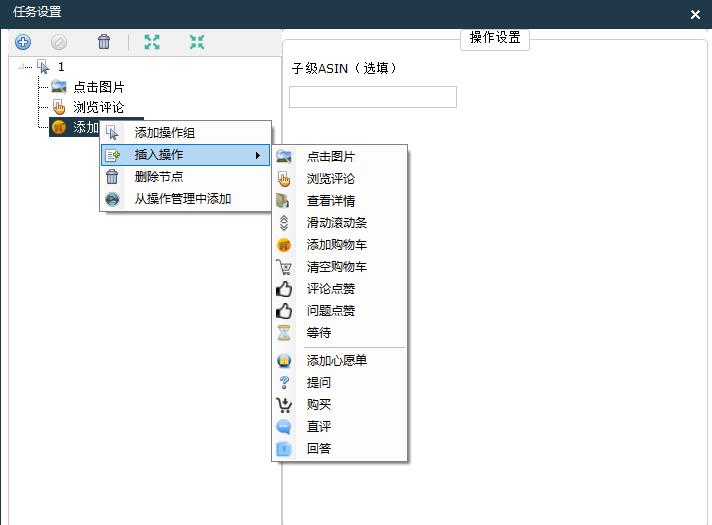
Task: Click the empty cart icon beside 清空购物车
Action: click(x=284, y=267)
